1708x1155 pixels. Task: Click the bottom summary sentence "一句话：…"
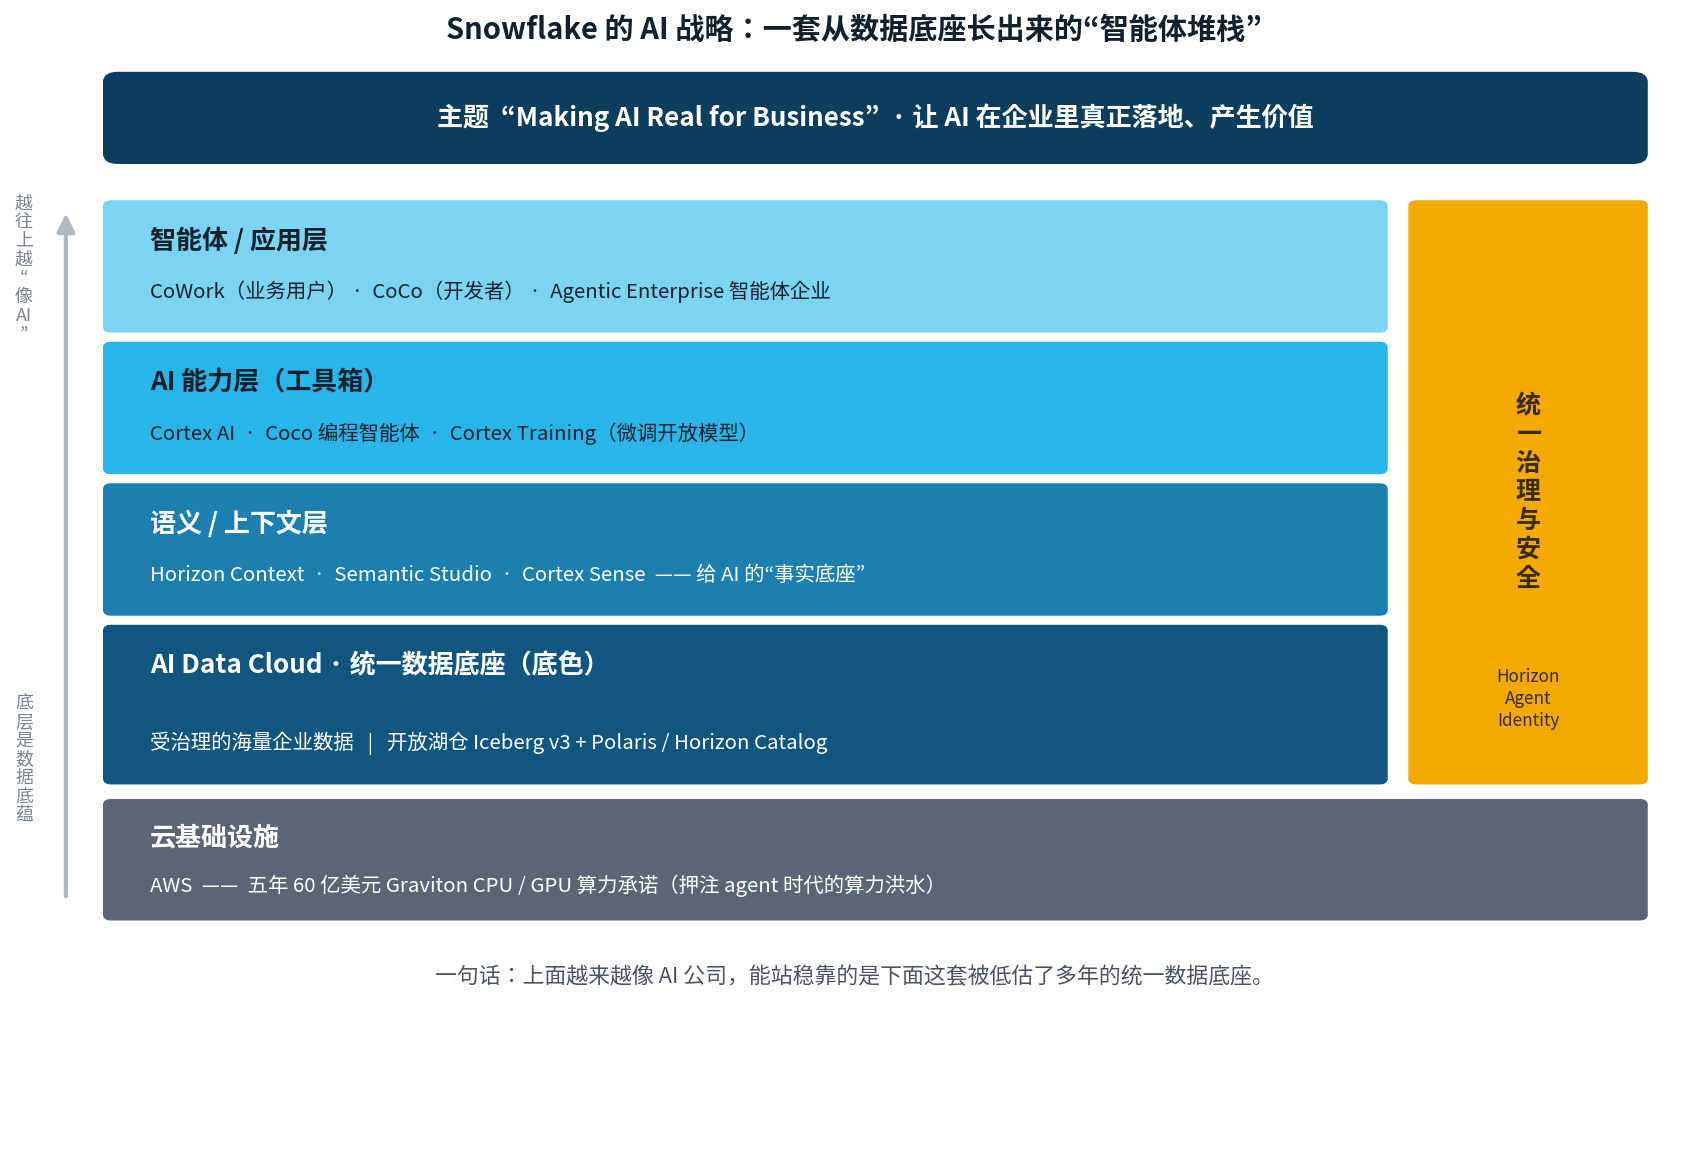pyautogui.click(x=851, y=975)
